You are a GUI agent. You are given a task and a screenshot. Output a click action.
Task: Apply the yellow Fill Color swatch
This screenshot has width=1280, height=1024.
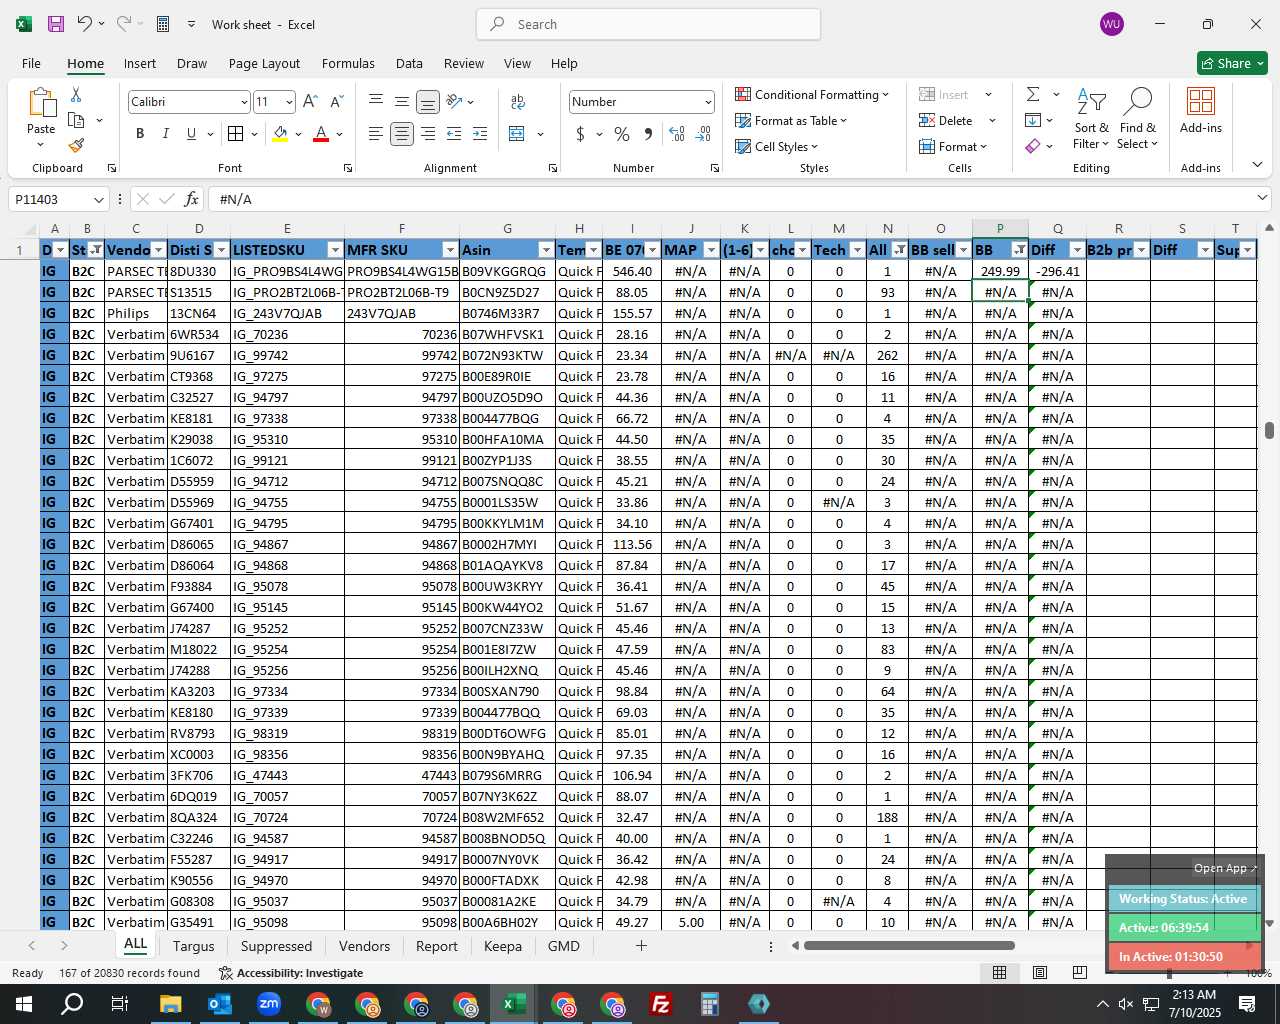click(280, 134)
